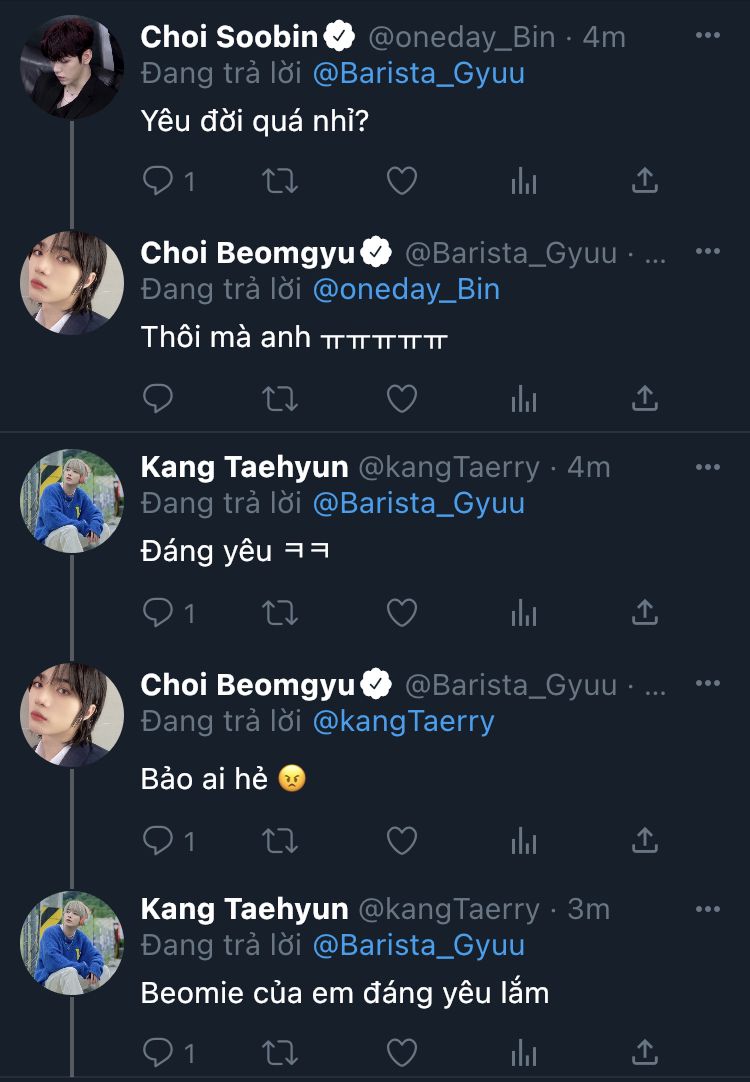Like Choi Soobin's "Yêu đời quá nhỉ?" tweet
Viewport: 750px width, 1082px height.
tap(402, 181)
